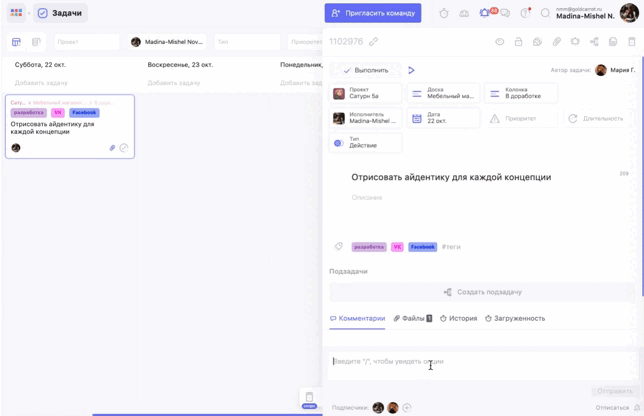Switch to the История tab

click(458, 318)
